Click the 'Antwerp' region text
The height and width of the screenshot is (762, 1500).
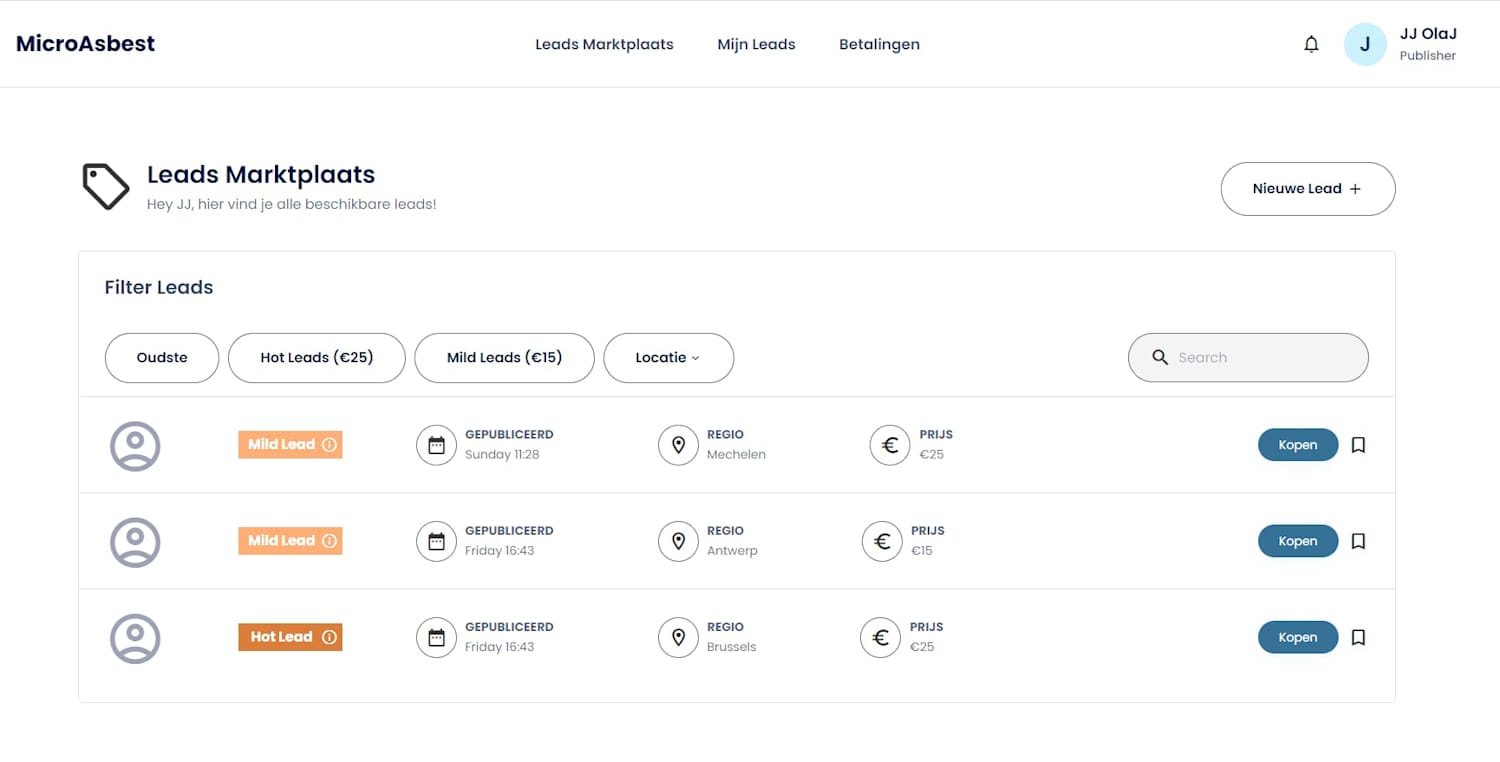point(732,551)
